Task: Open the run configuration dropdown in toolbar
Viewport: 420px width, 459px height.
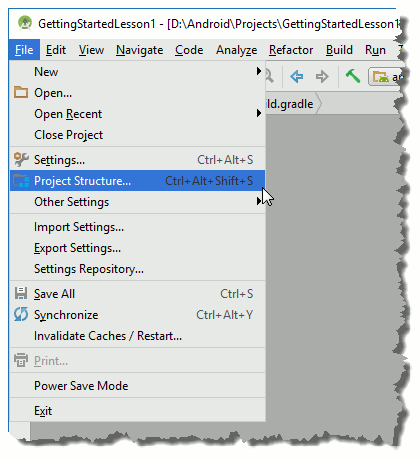Action: (385, 77)
